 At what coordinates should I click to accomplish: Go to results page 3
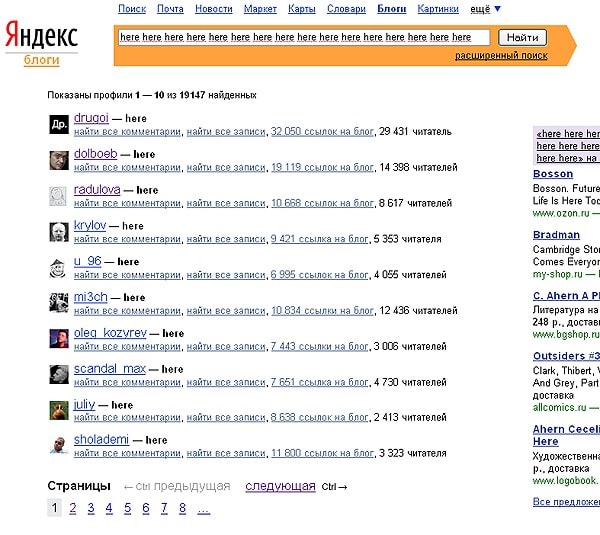(x=91, y=508)
